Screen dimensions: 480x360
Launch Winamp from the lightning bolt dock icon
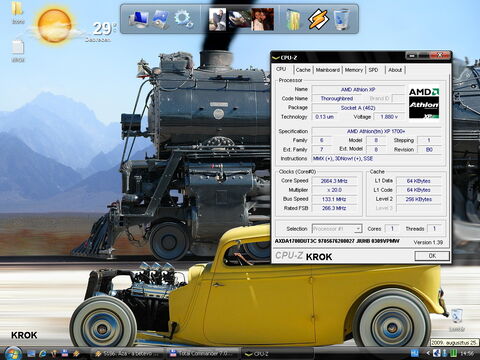tap(318, 19)
